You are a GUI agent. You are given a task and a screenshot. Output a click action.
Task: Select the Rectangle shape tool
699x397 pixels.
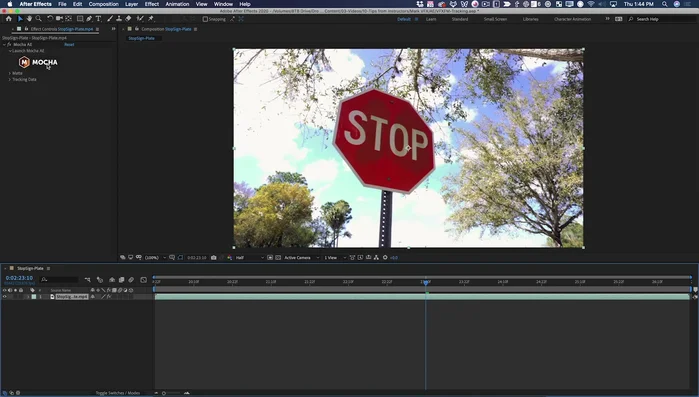click(80, 19)
